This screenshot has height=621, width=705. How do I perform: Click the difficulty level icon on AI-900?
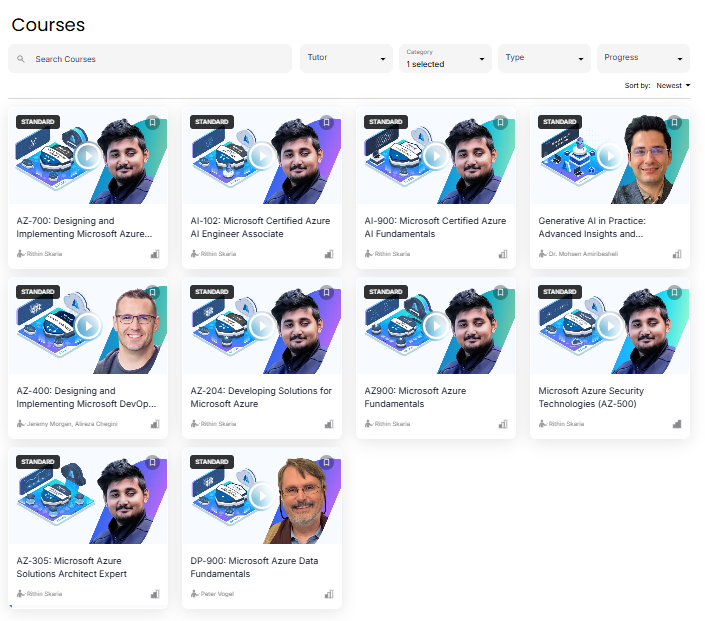coord(503,254)
